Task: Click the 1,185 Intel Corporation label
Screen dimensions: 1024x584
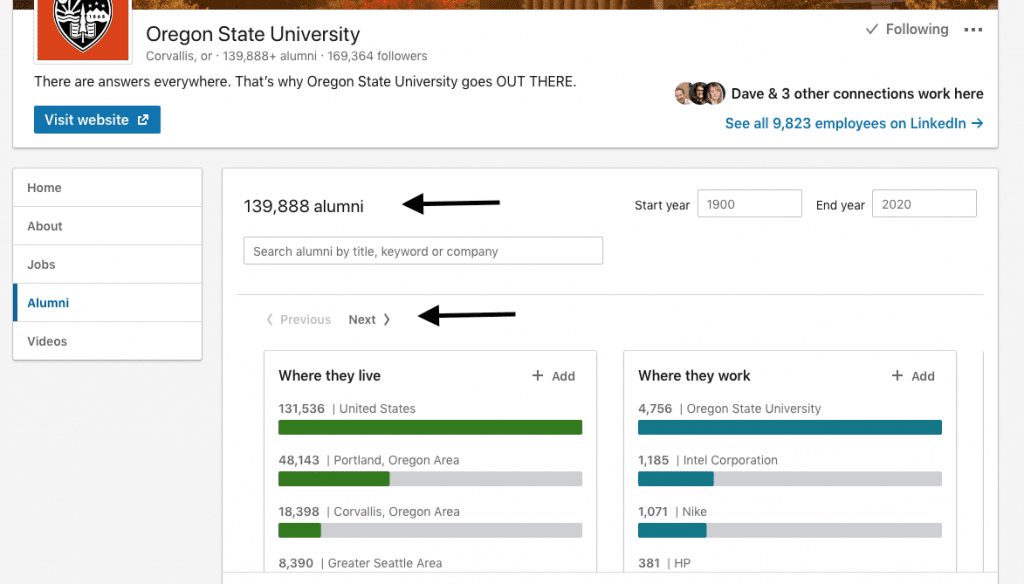Action: (x=708, y=461)
